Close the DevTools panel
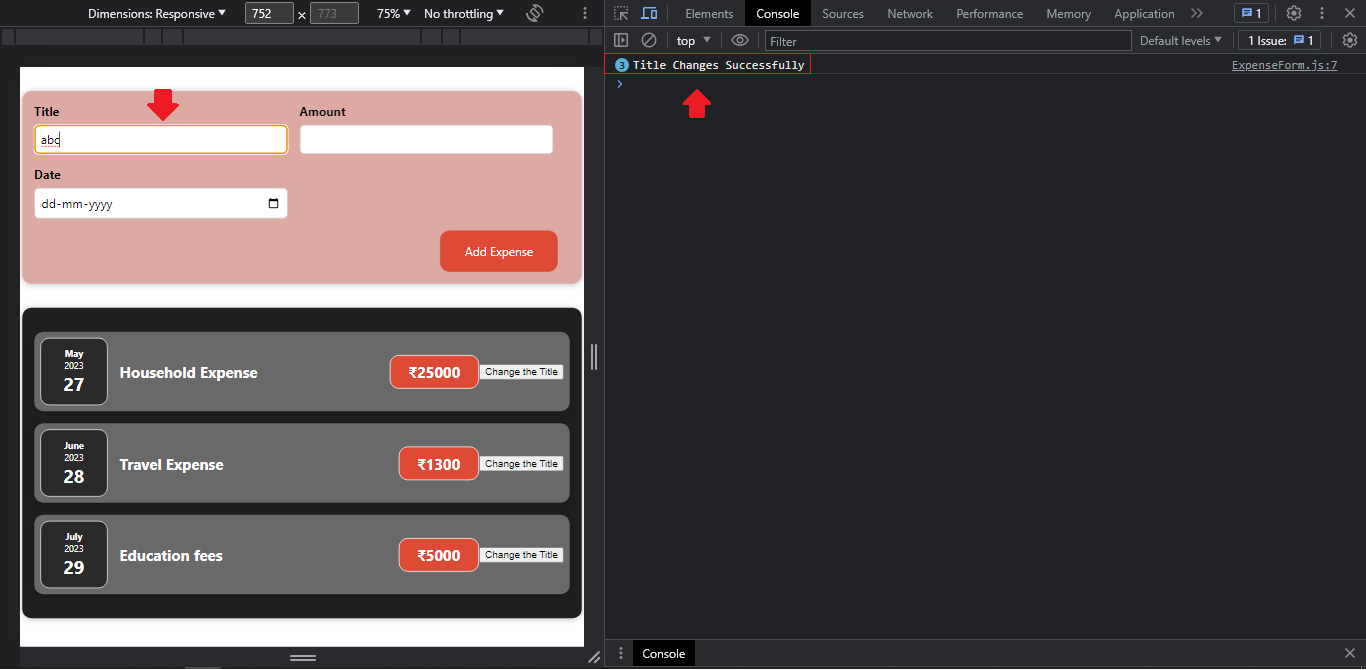 point(1349,13)
